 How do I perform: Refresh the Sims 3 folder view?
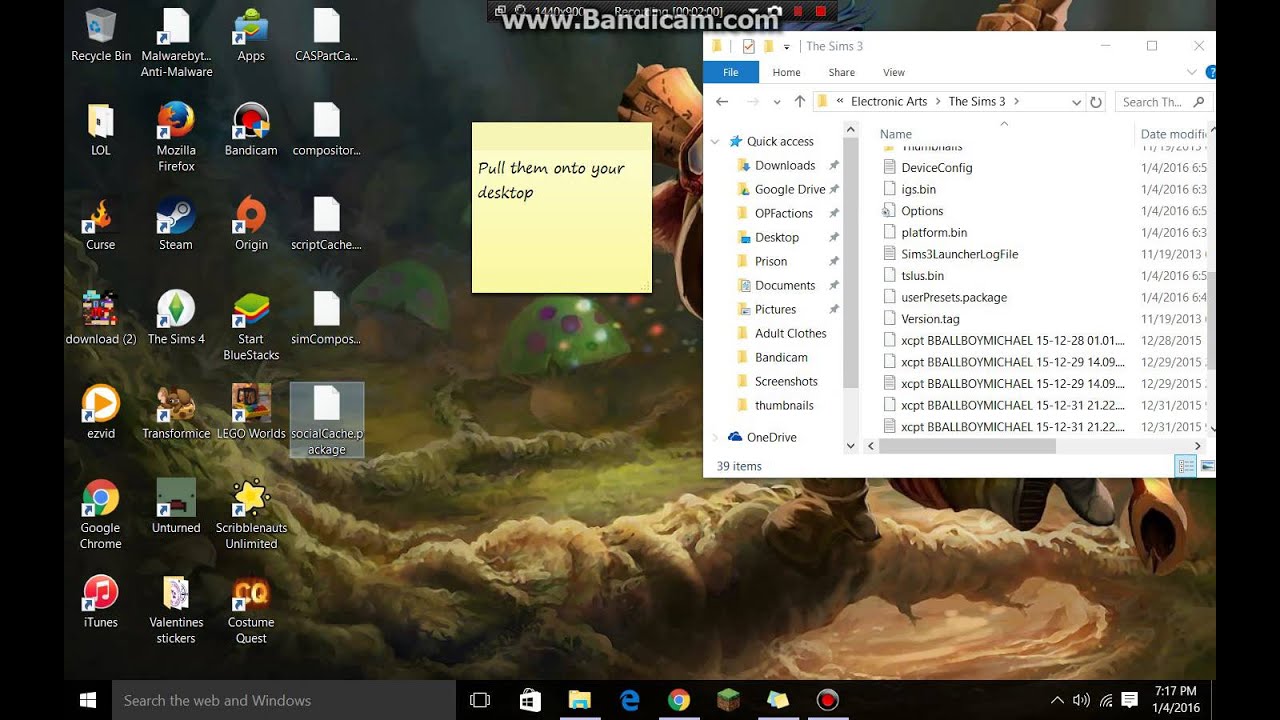[x=1096, y=102]
